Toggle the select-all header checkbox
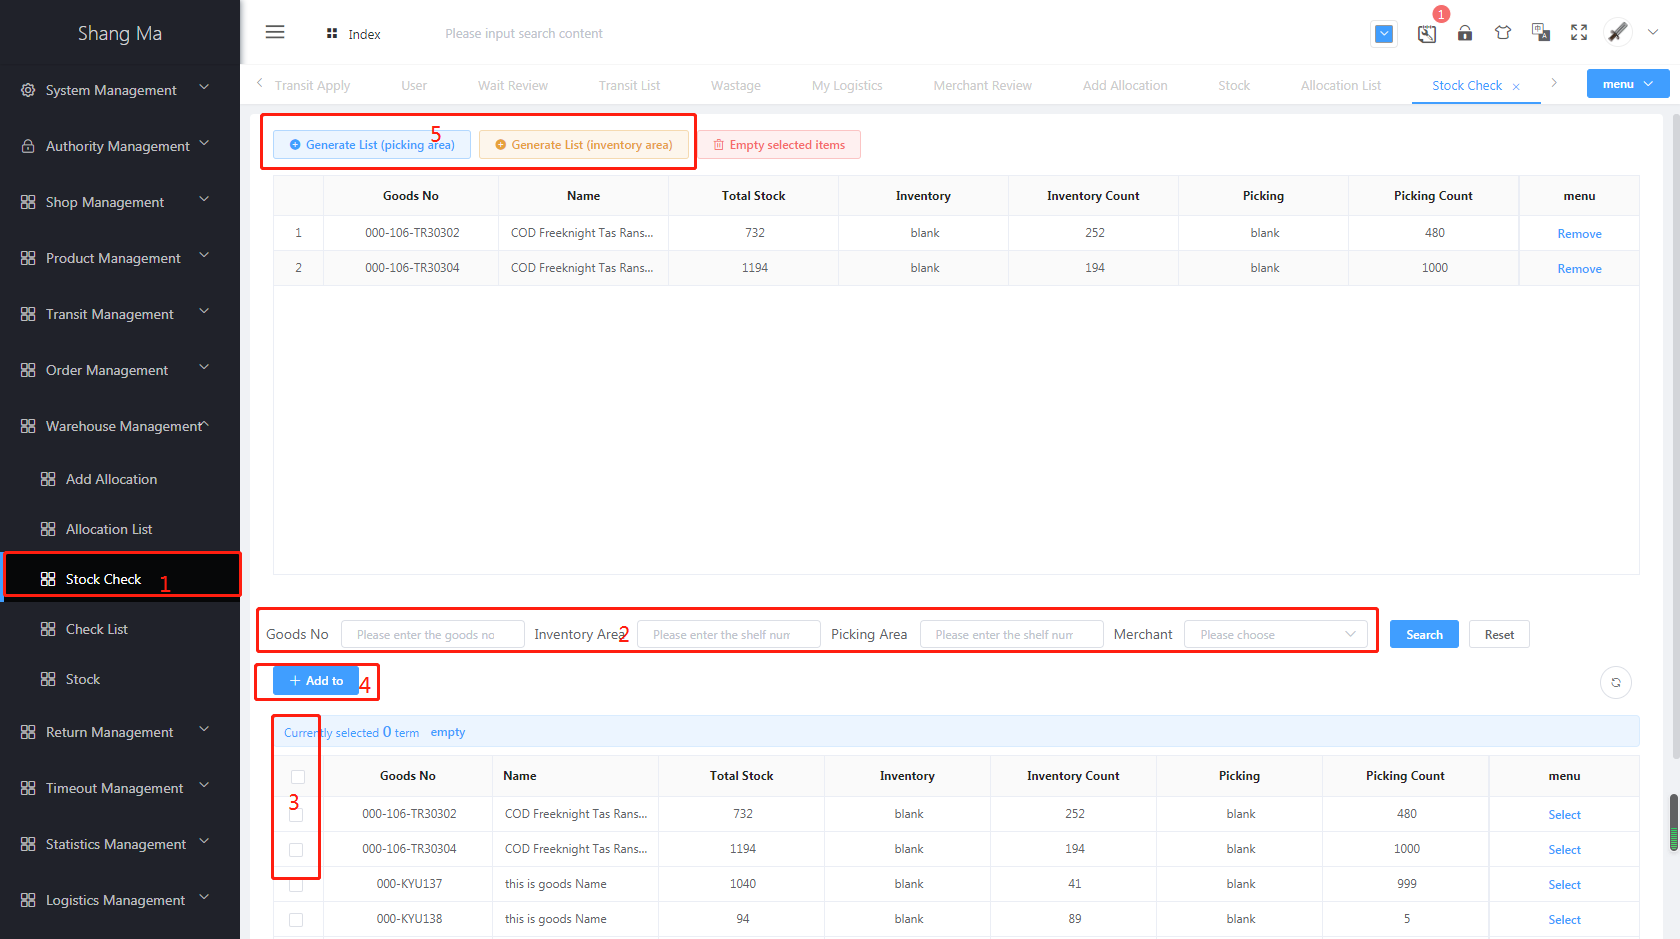Screen dimensions: 1680x939 click(x=298, y=777)
